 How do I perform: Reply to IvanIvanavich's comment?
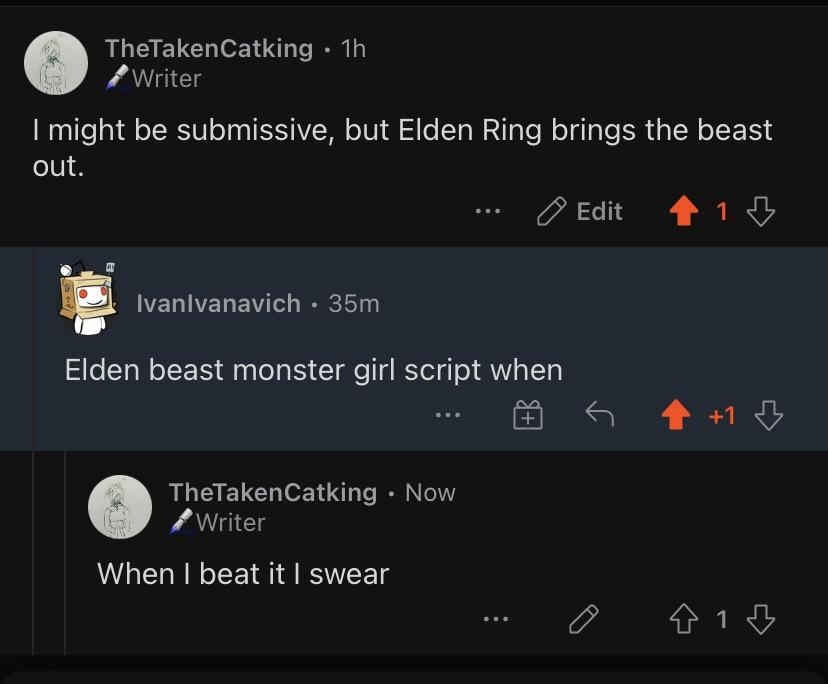pos(598,415)
